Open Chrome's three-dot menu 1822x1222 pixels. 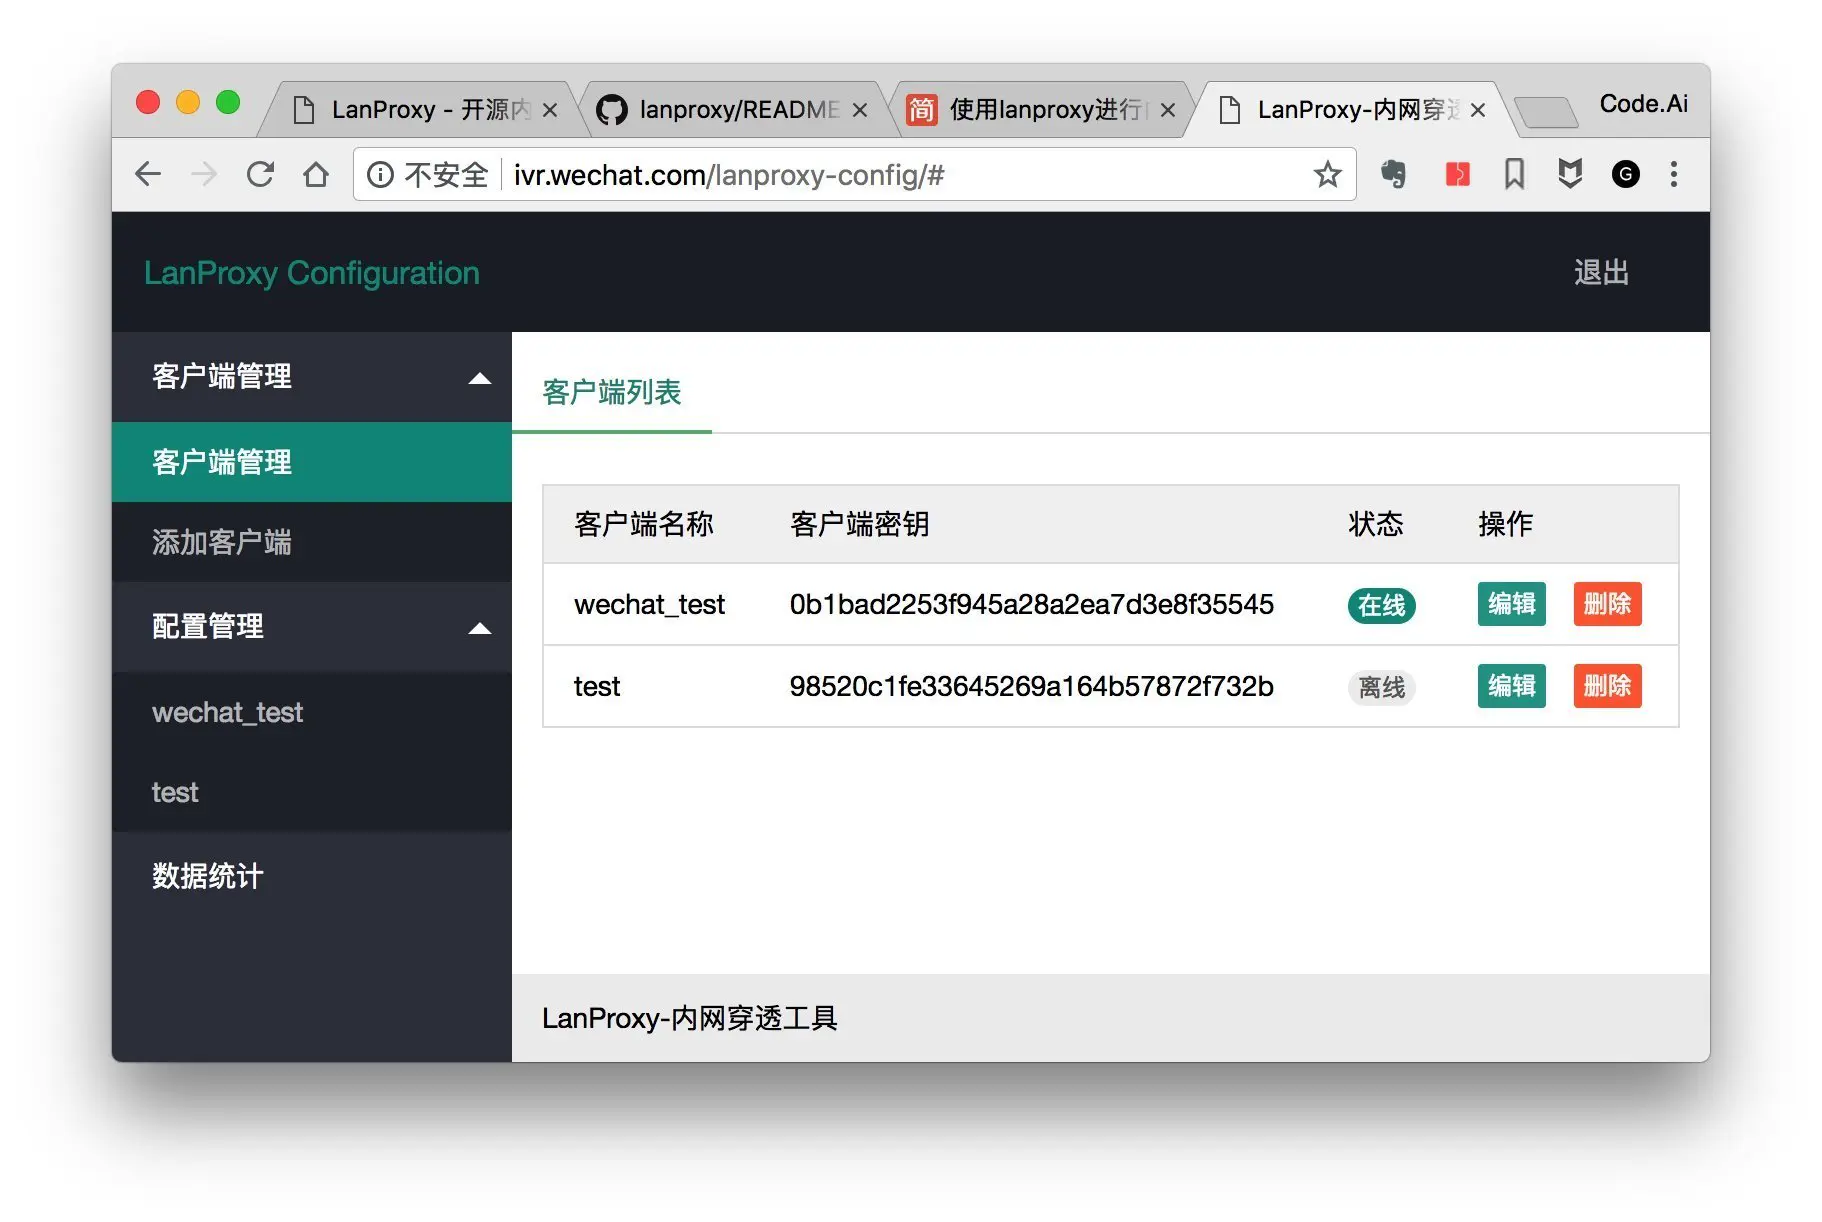point(1674,174)
